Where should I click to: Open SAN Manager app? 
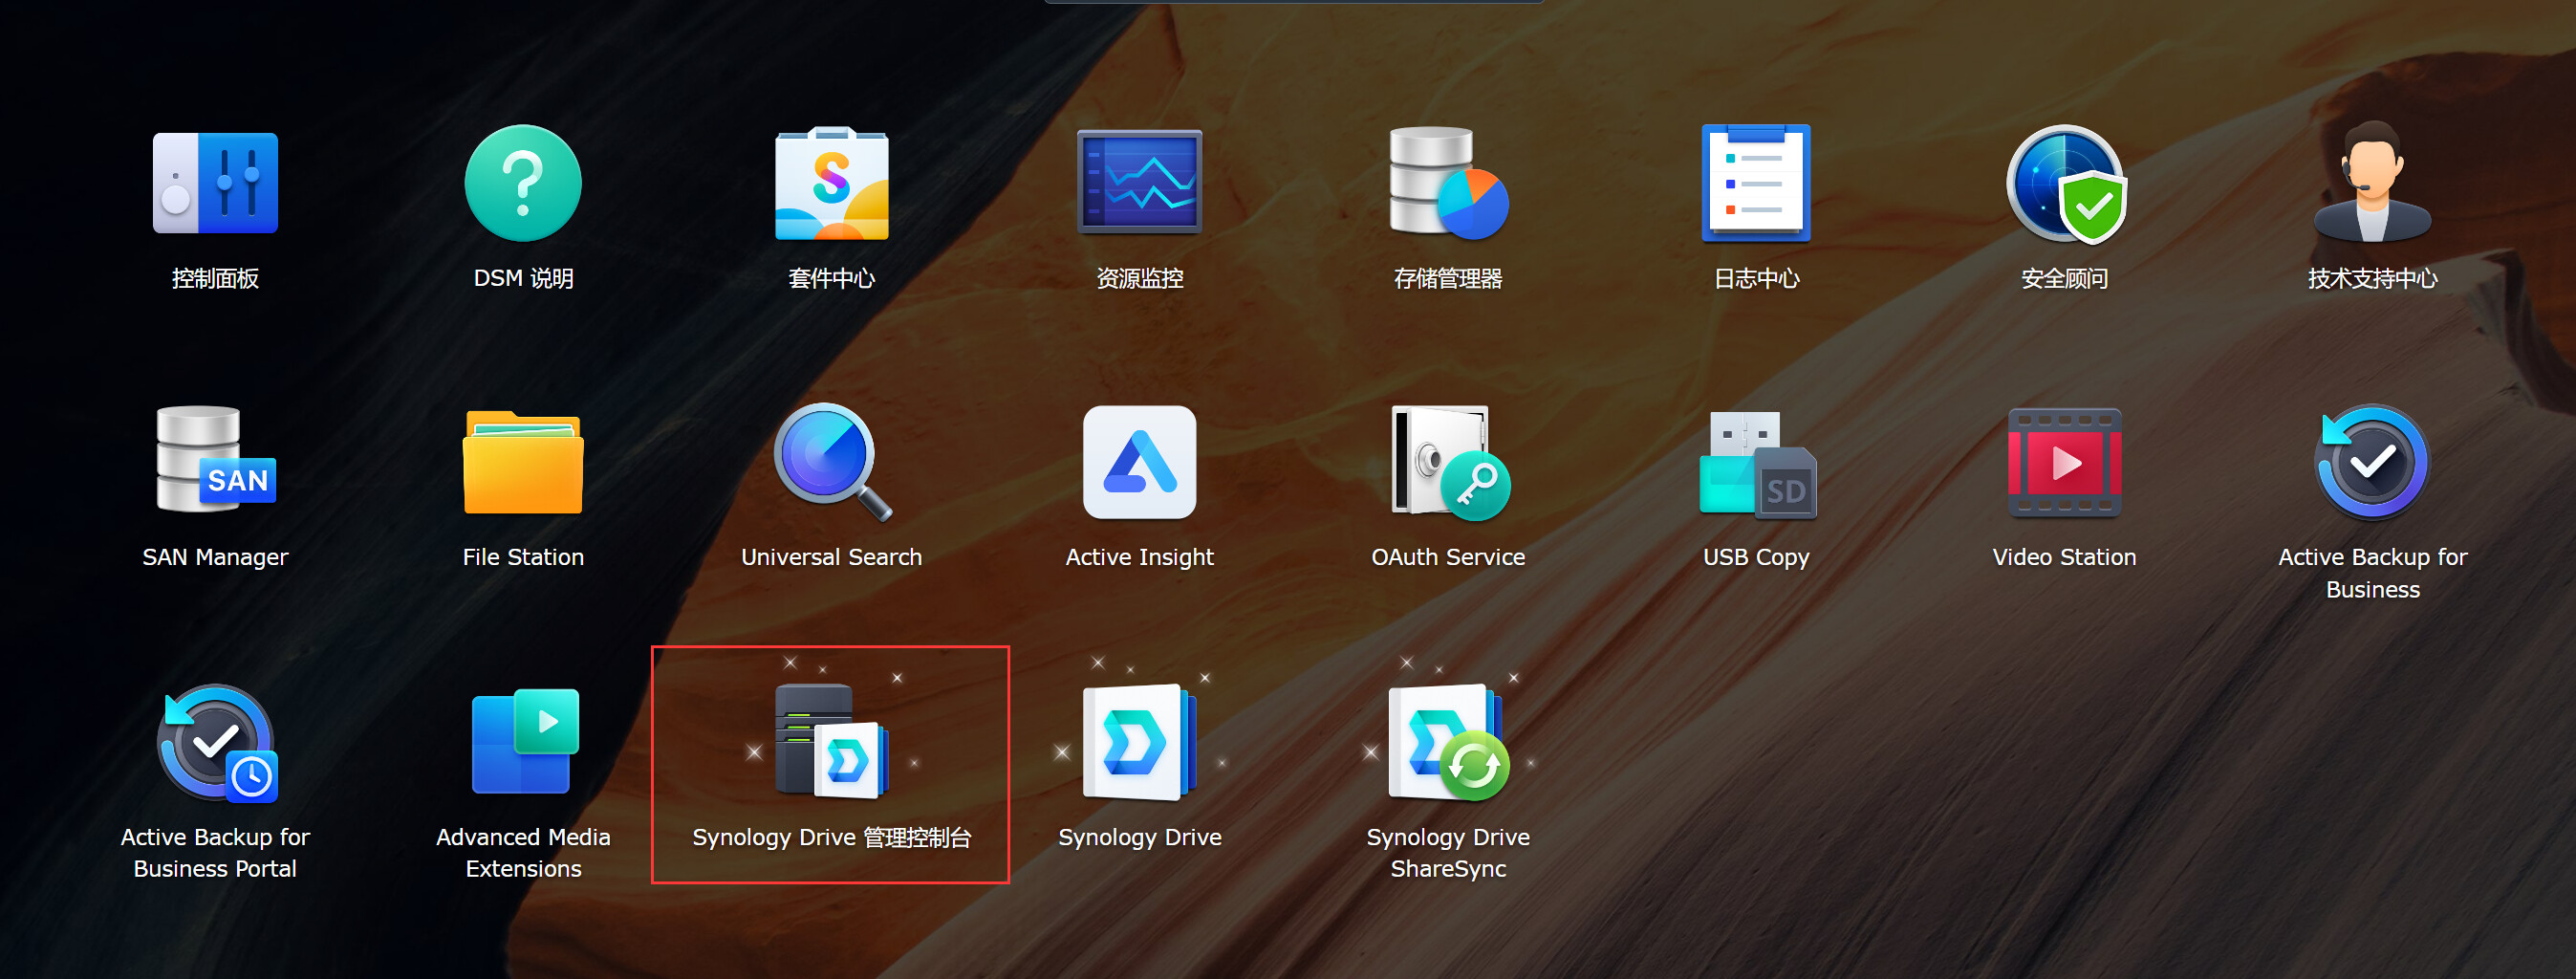pyautogui.click(x=215, y=462)
